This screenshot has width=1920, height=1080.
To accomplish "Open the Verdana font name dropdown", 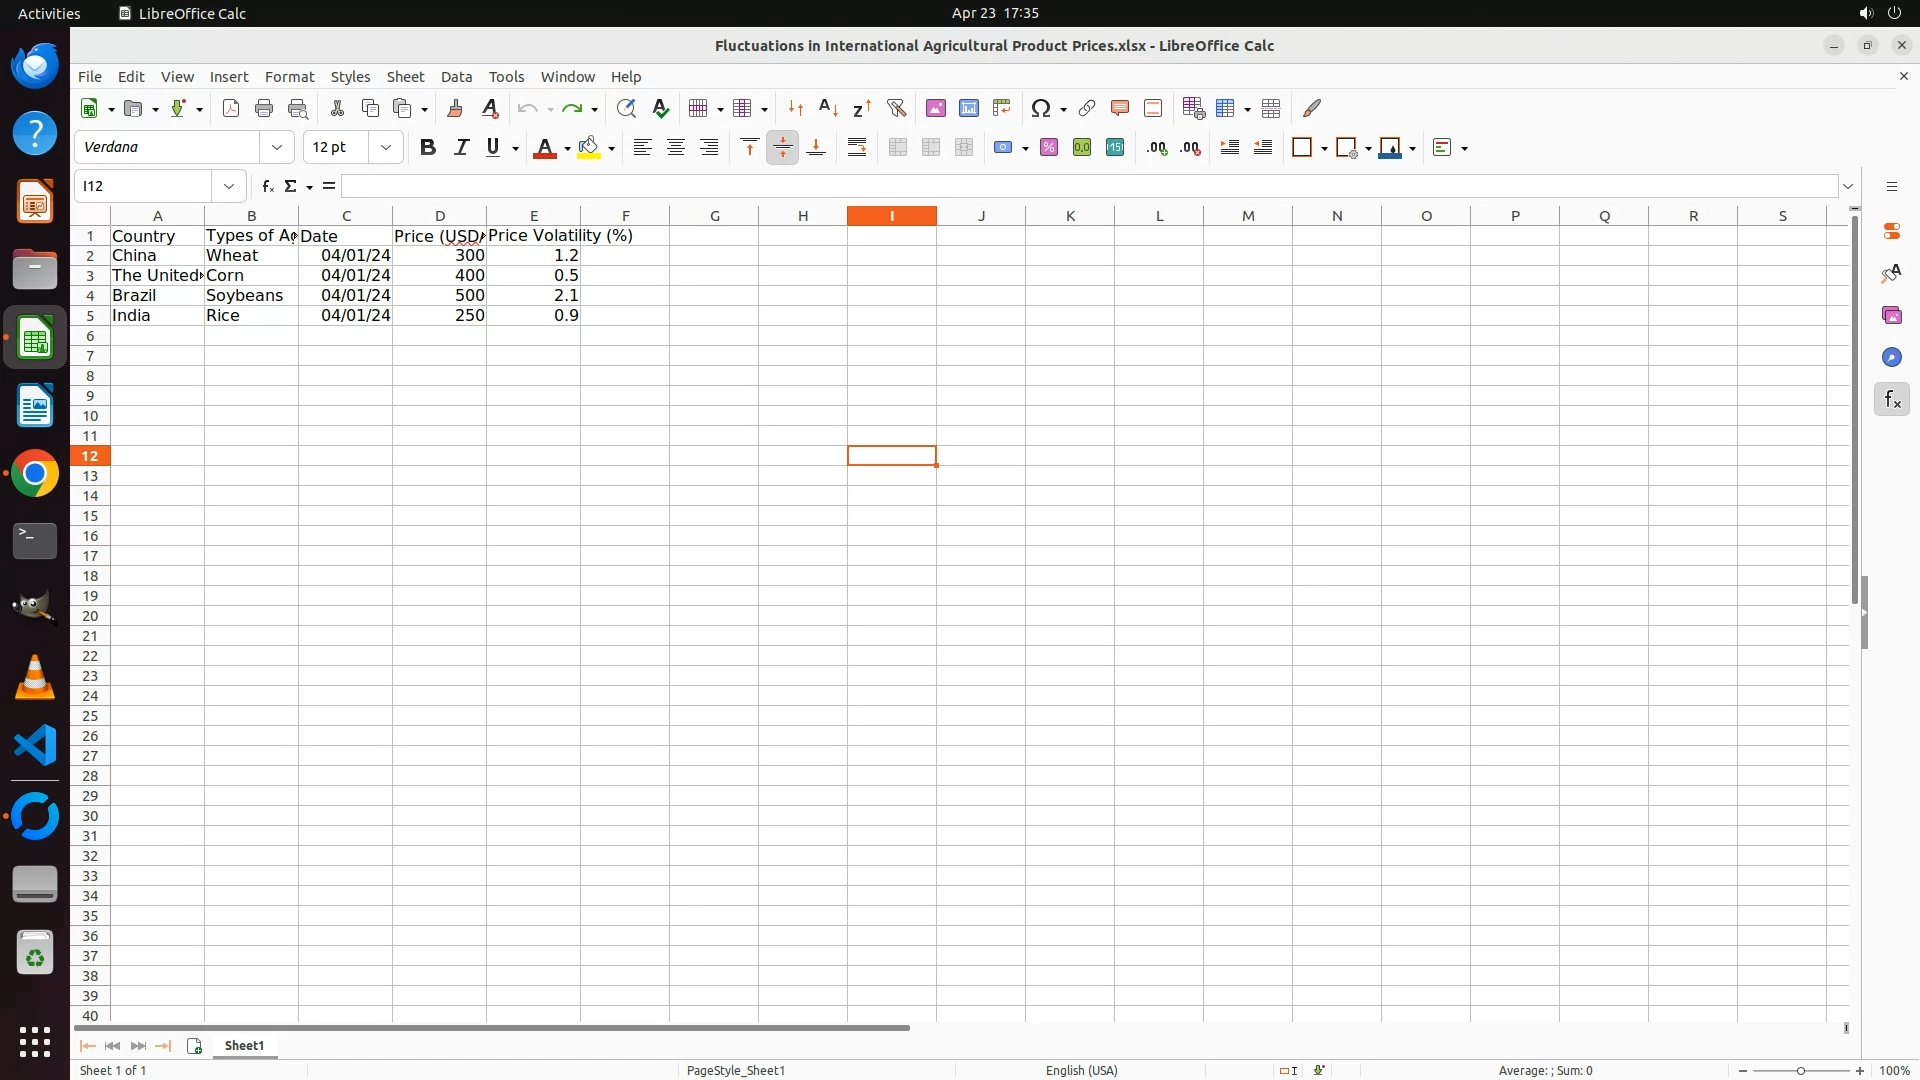I will (x=277, y=148).
